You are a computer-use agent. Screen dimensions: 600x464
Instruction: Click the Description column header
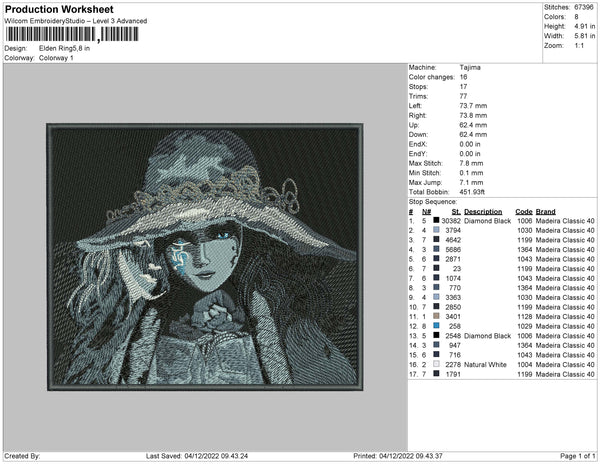pos(483,212)
